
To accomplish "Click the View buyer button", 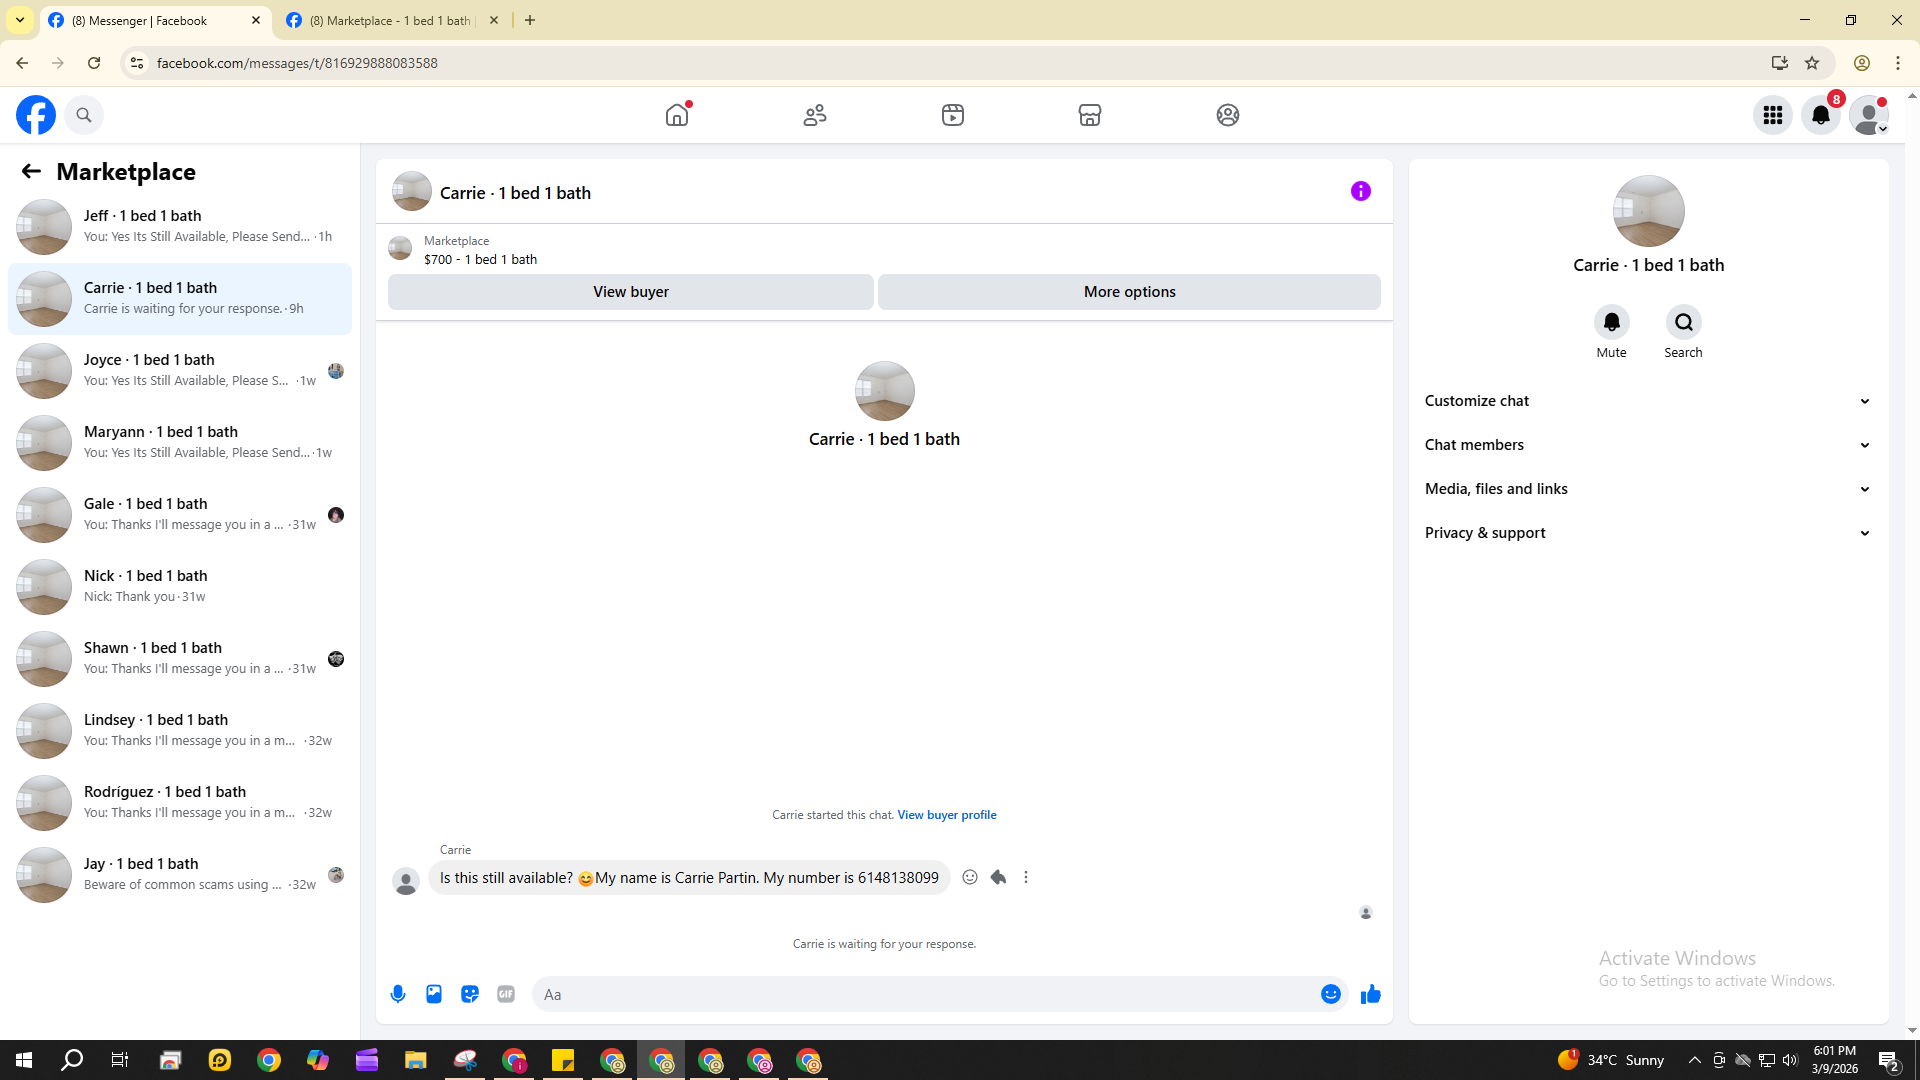I will (x=630, y=292).
